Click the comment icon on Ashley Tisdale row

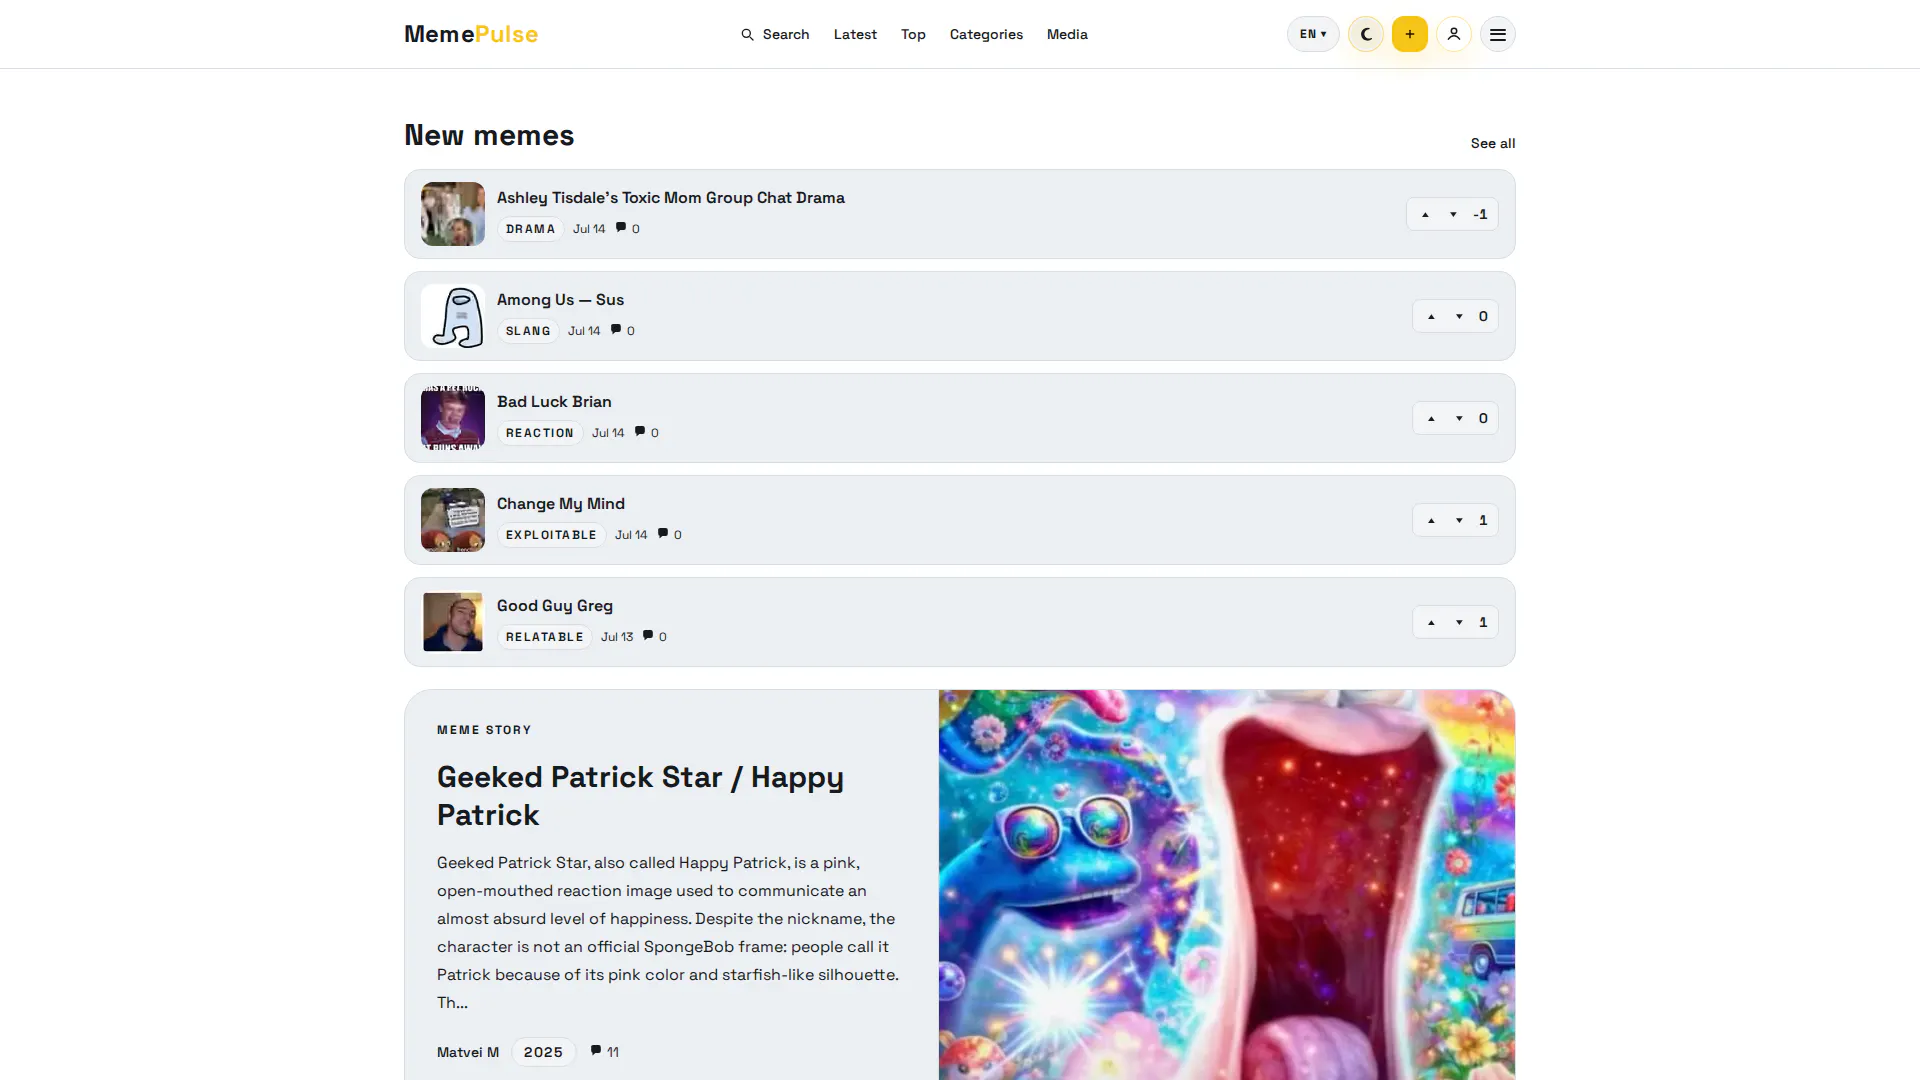coord(621,228)
